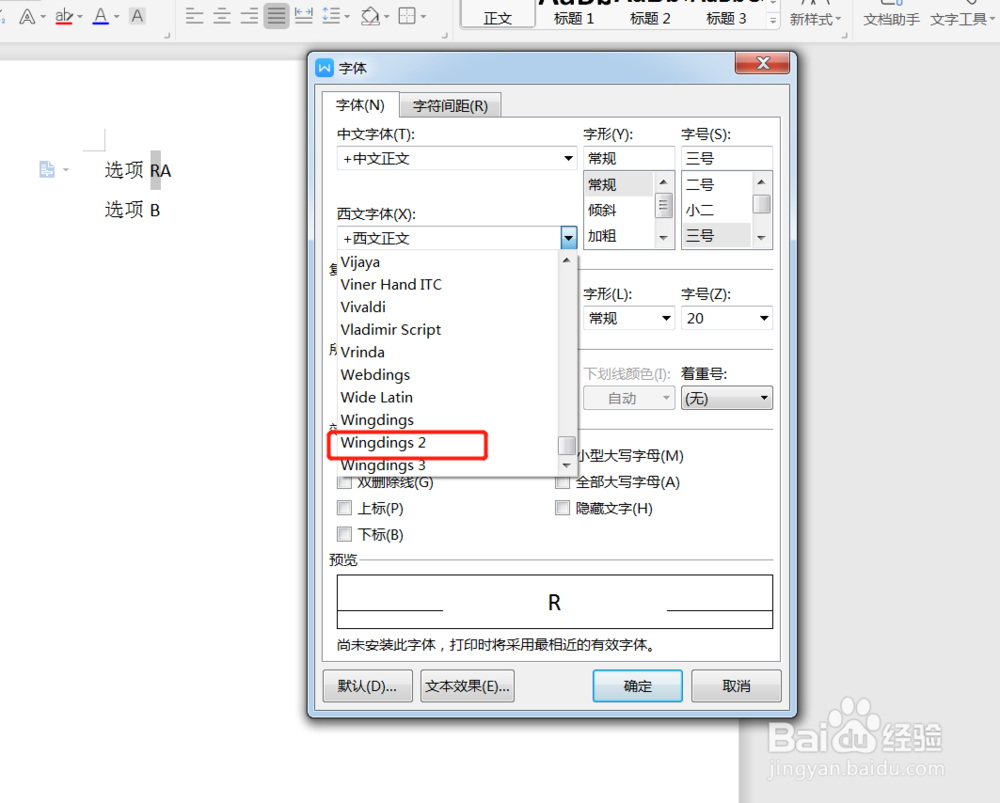Check the 隐藏文字 hidden text option
1000x803 pixels.
point(563,507)
